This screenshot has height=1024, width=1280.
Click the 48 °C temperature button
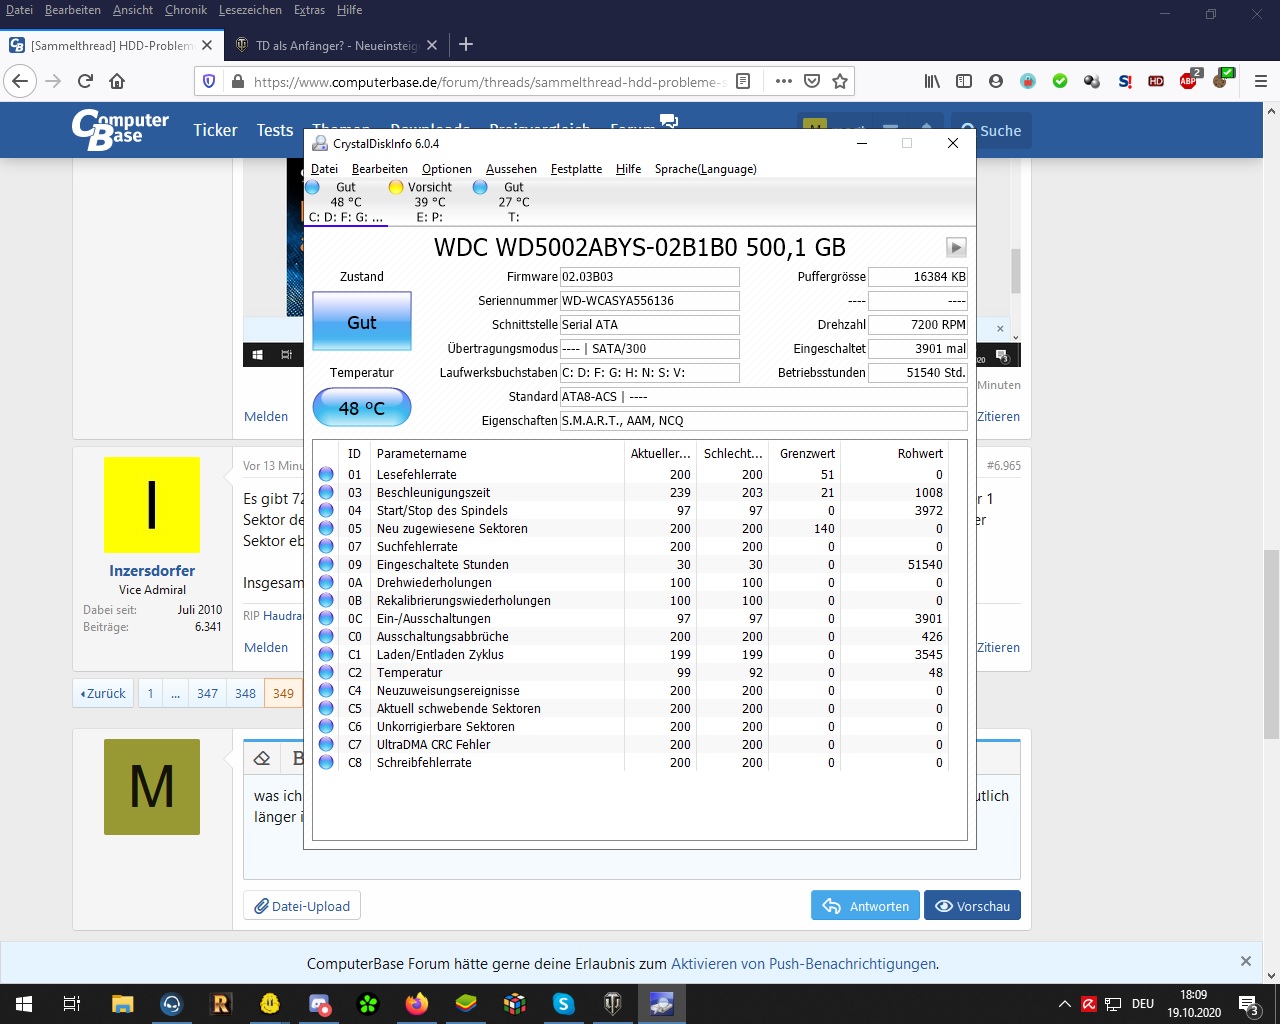tap(362, 407)
